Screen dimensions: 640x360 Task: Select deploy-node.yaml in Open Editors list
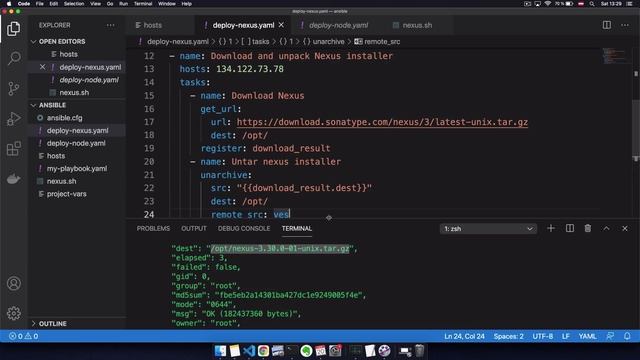[x=89, y=80]
